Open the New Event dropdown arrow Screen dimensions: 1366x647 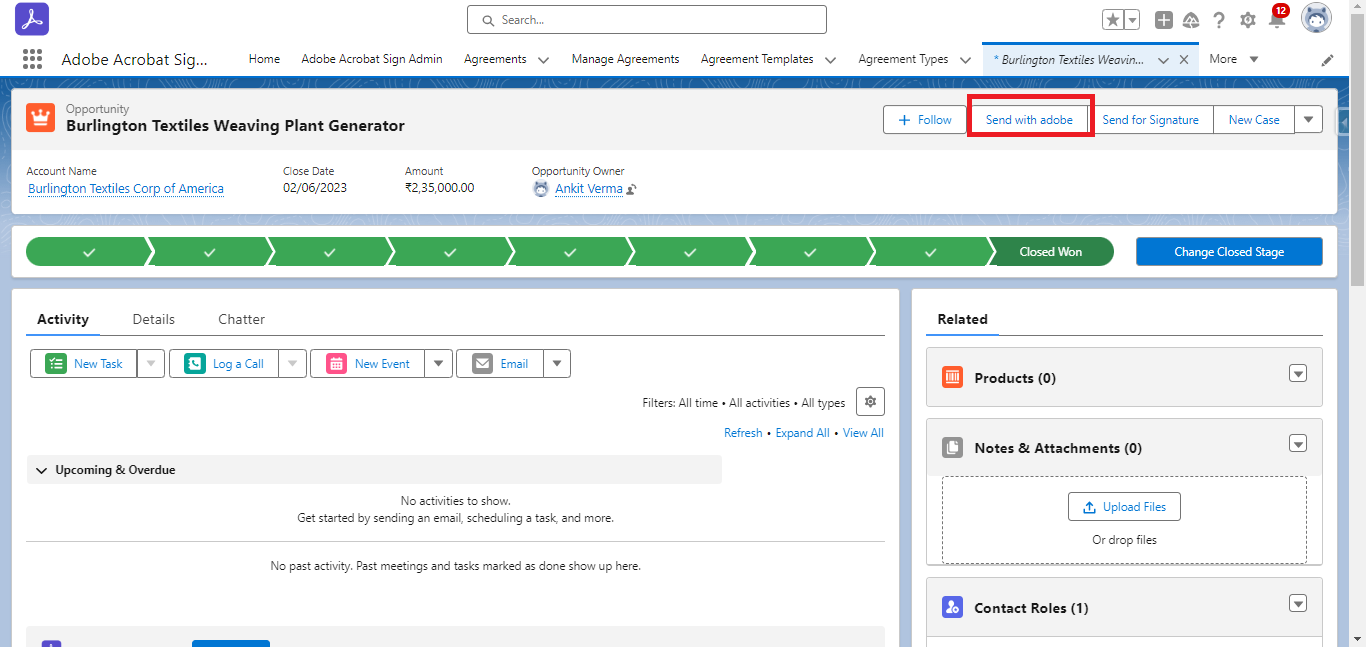438,364
